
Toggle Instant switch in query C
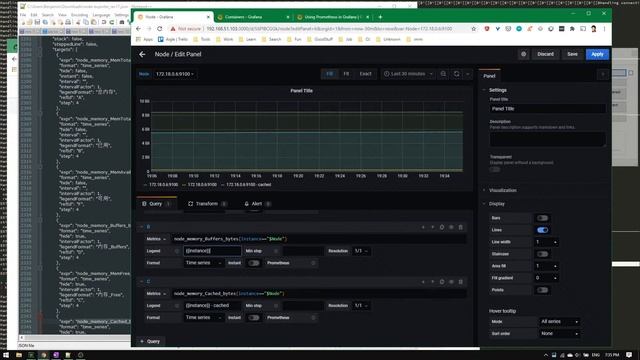[254, 318]
